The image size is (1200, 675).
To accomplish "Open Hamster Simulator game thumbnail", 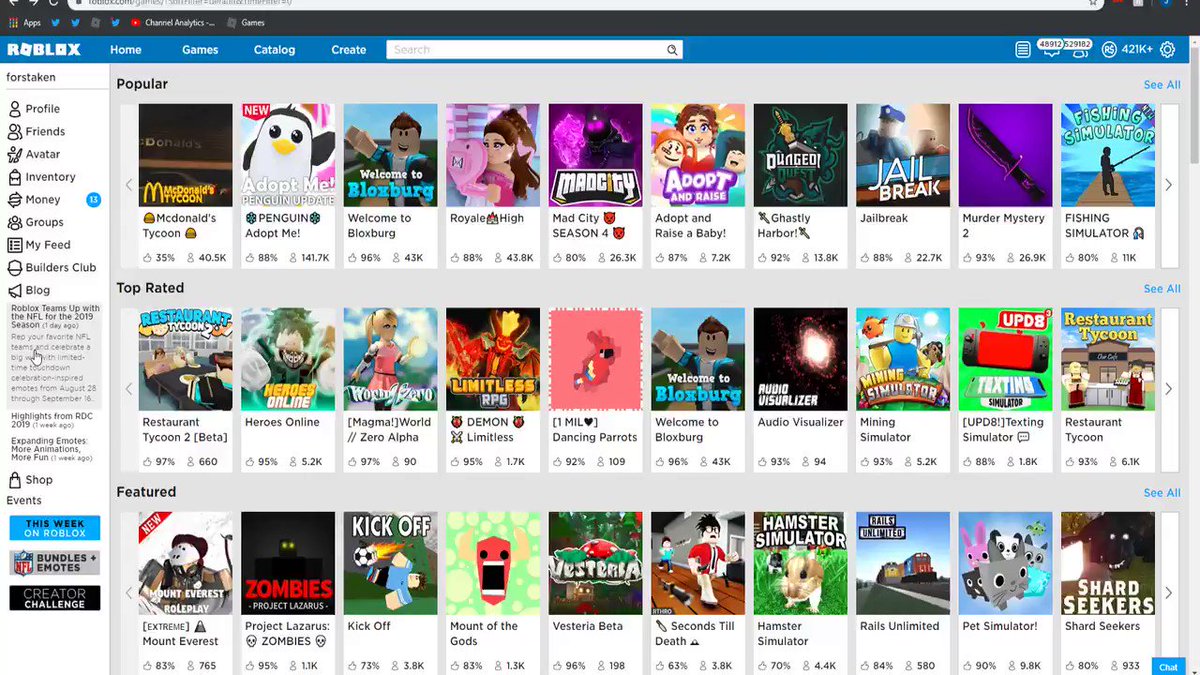I will pyautogui.click(x=801, y=563).
